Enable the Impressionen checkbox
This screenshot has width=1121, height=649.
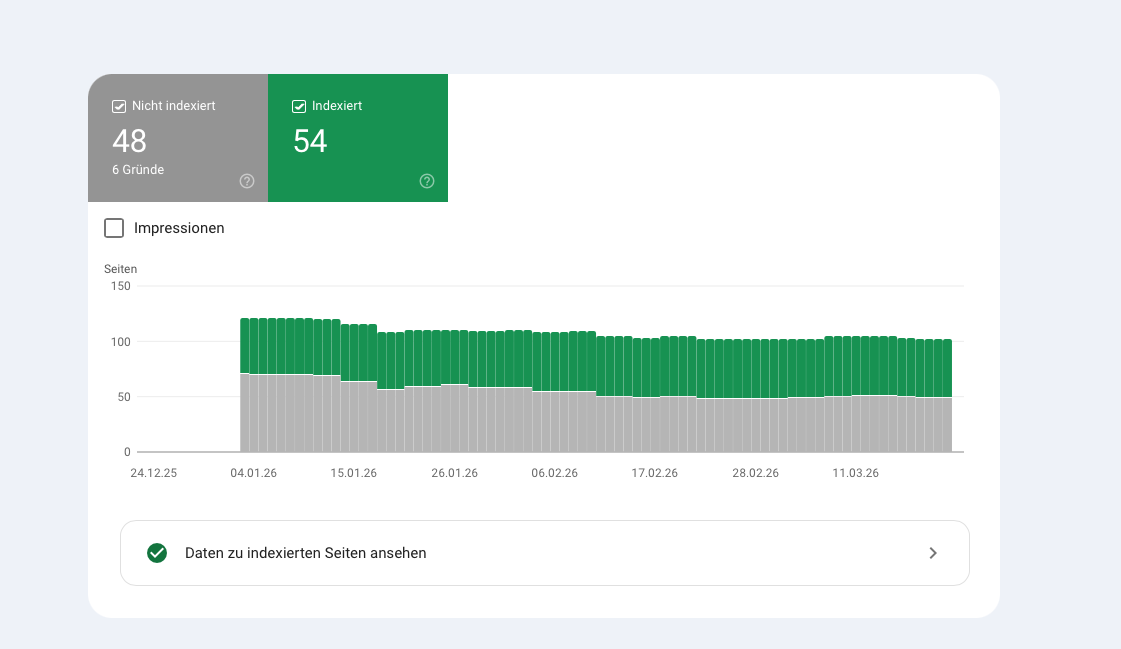tap(115, 228)
